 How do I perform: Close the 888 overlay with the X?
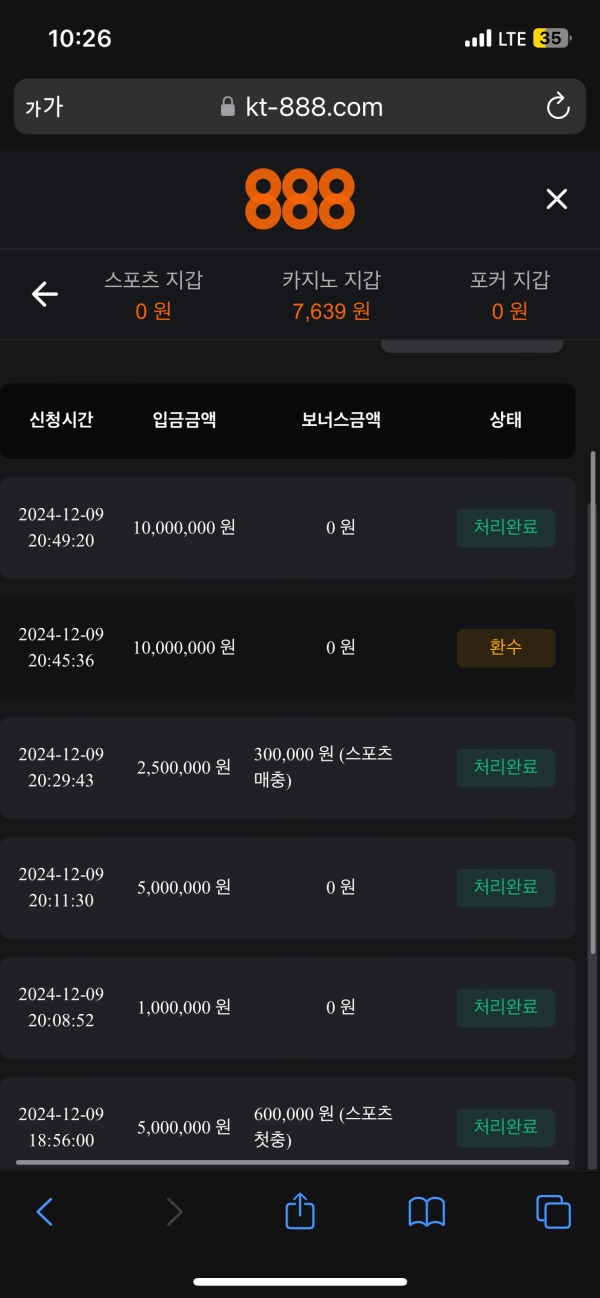pyautogui.click(x=556, y=198)
